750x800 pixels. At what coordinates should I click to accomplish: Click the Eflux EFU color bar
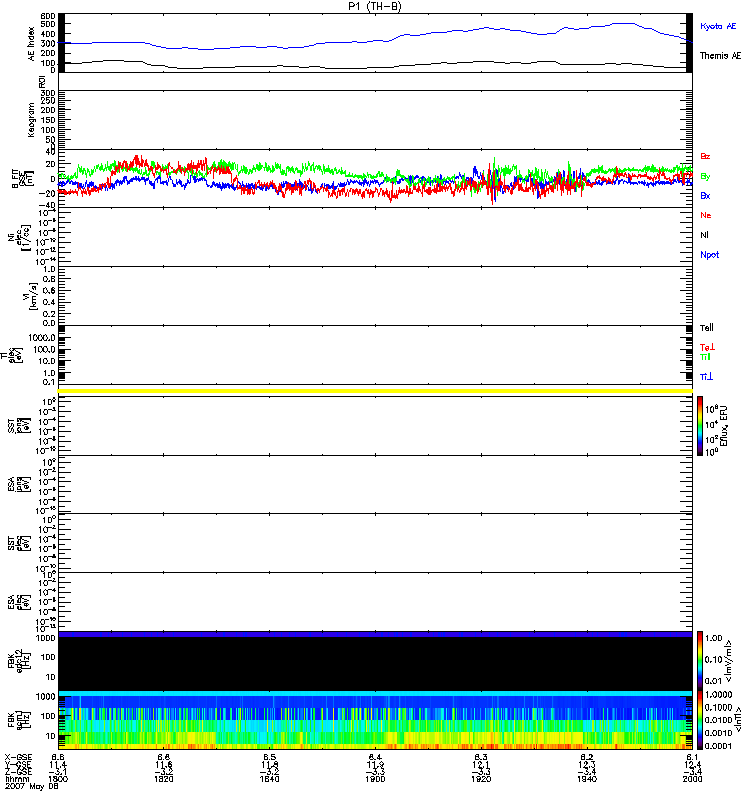pos(700,426)
